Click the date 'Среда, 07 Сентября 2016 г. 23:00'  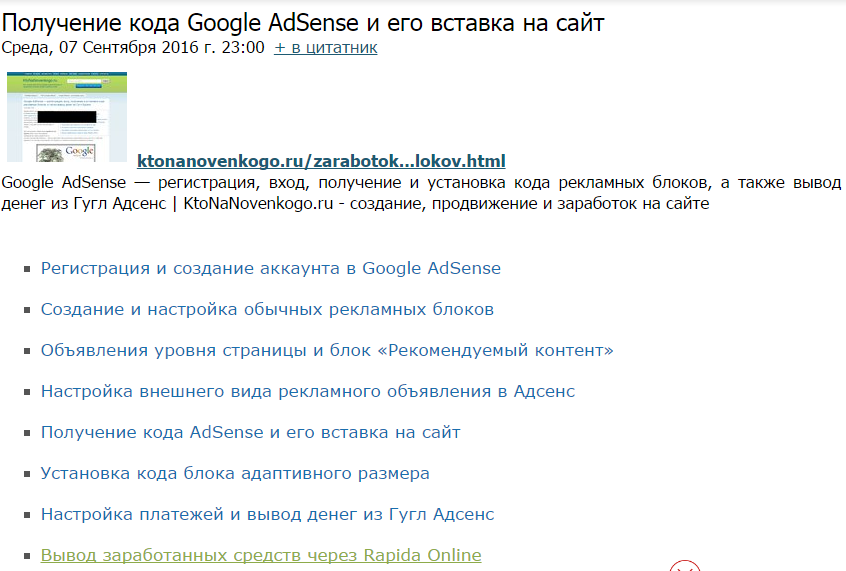(133, 47)
